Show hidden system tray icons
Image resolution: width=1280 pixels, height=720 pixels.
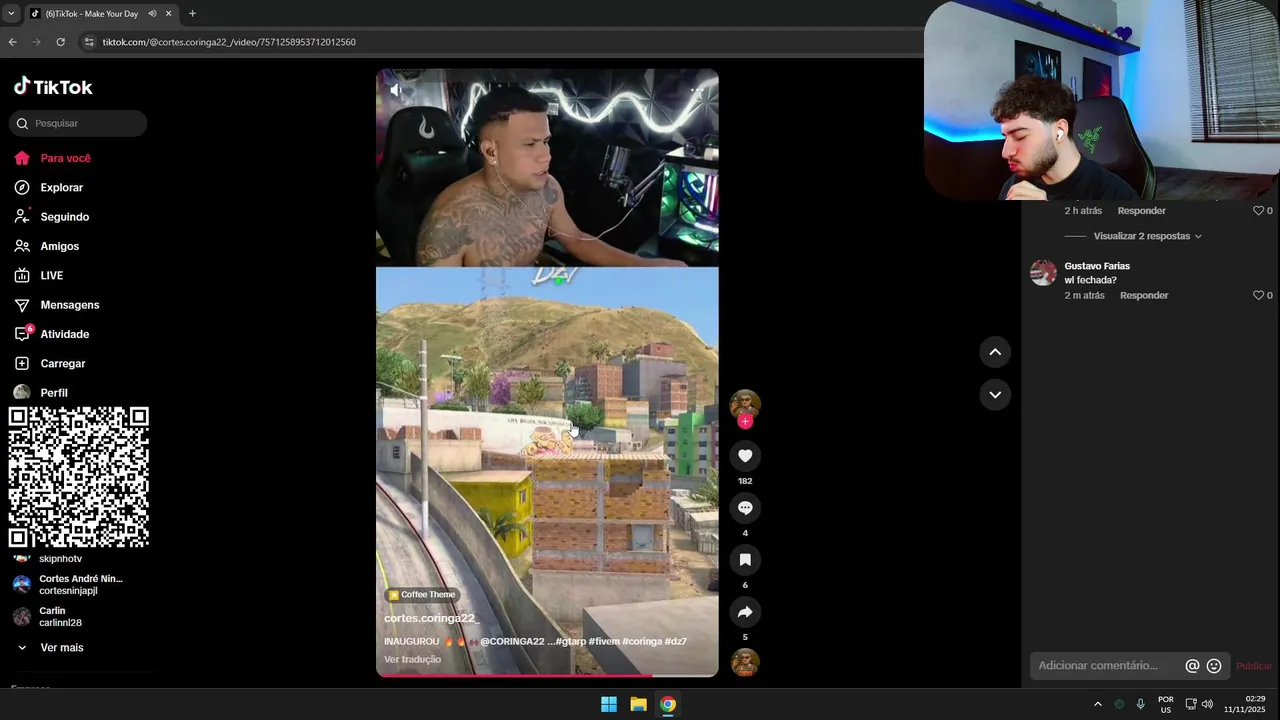coord(1097,704)
